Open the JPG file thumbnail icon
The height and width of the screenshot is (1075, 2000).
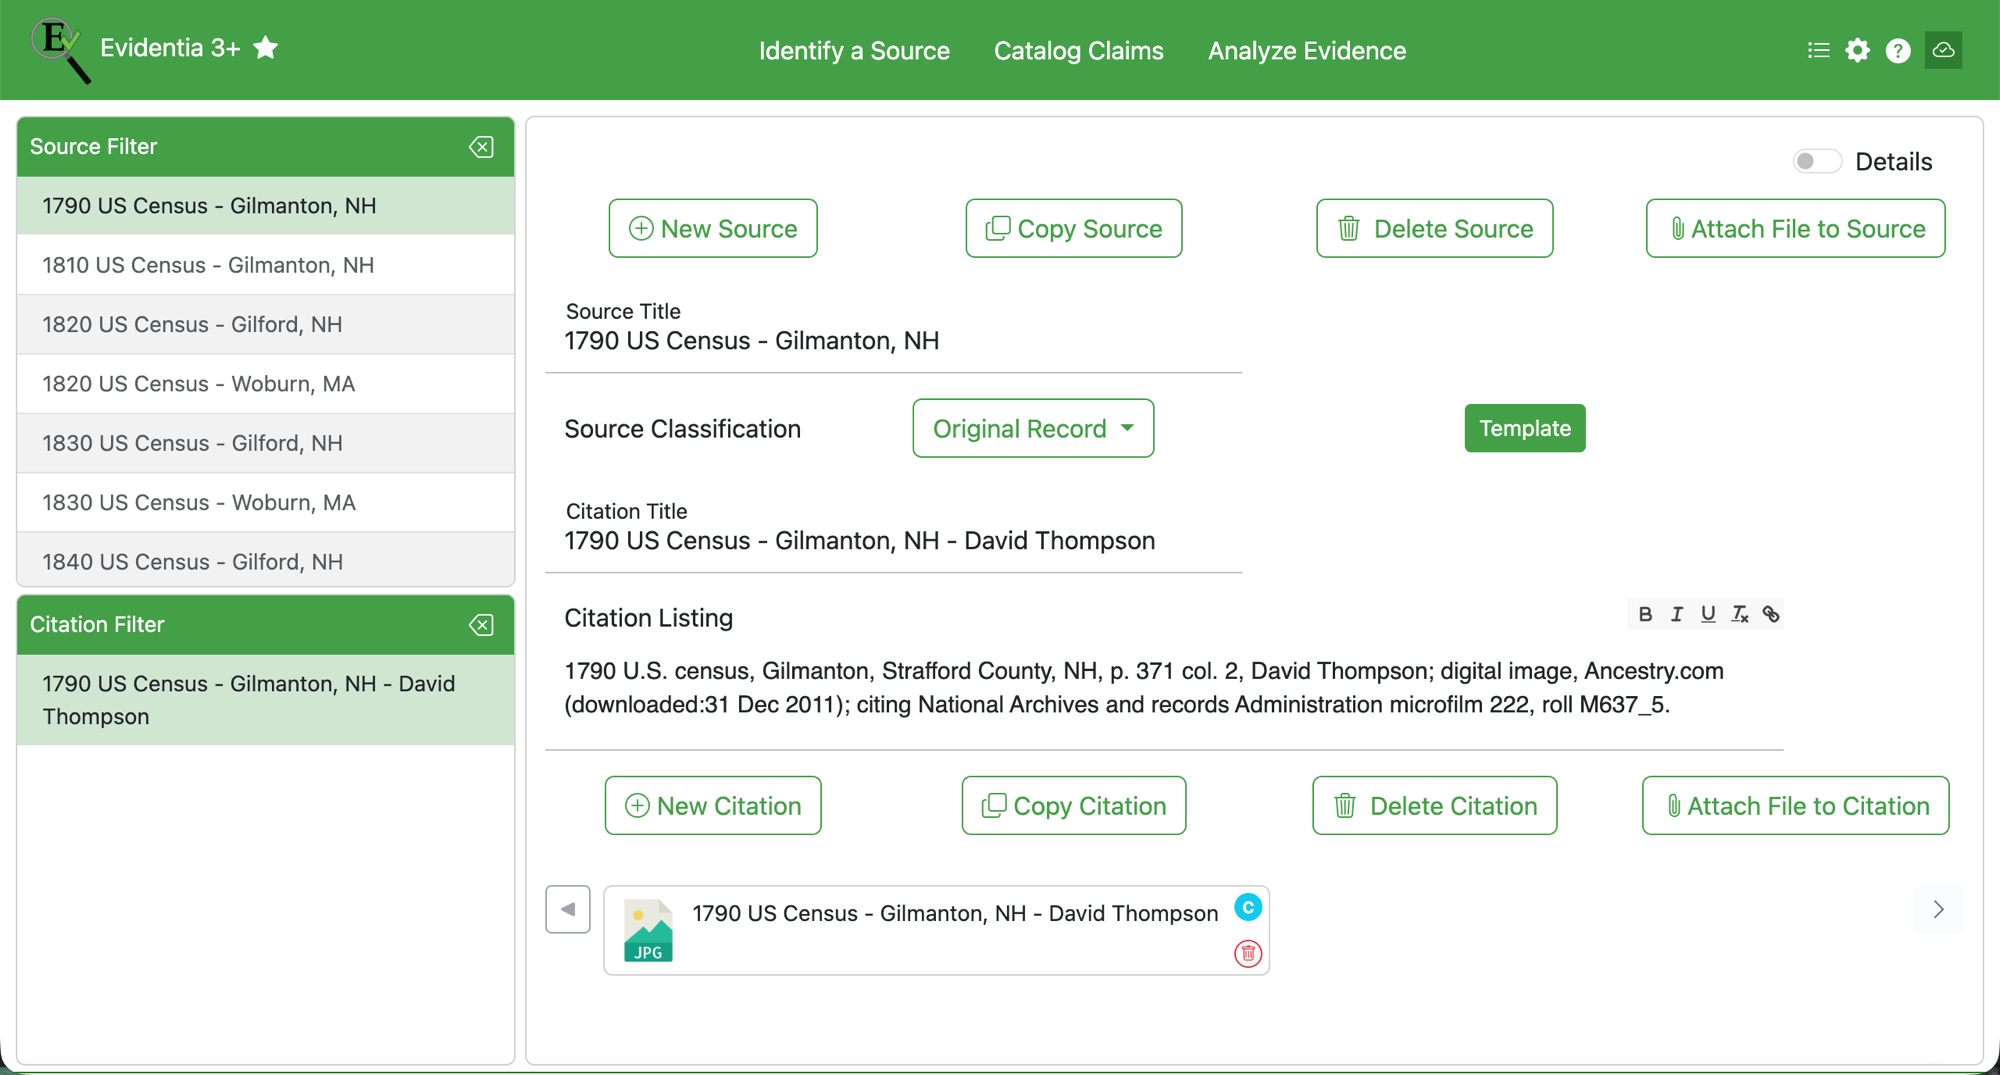(x=648, y=930)
